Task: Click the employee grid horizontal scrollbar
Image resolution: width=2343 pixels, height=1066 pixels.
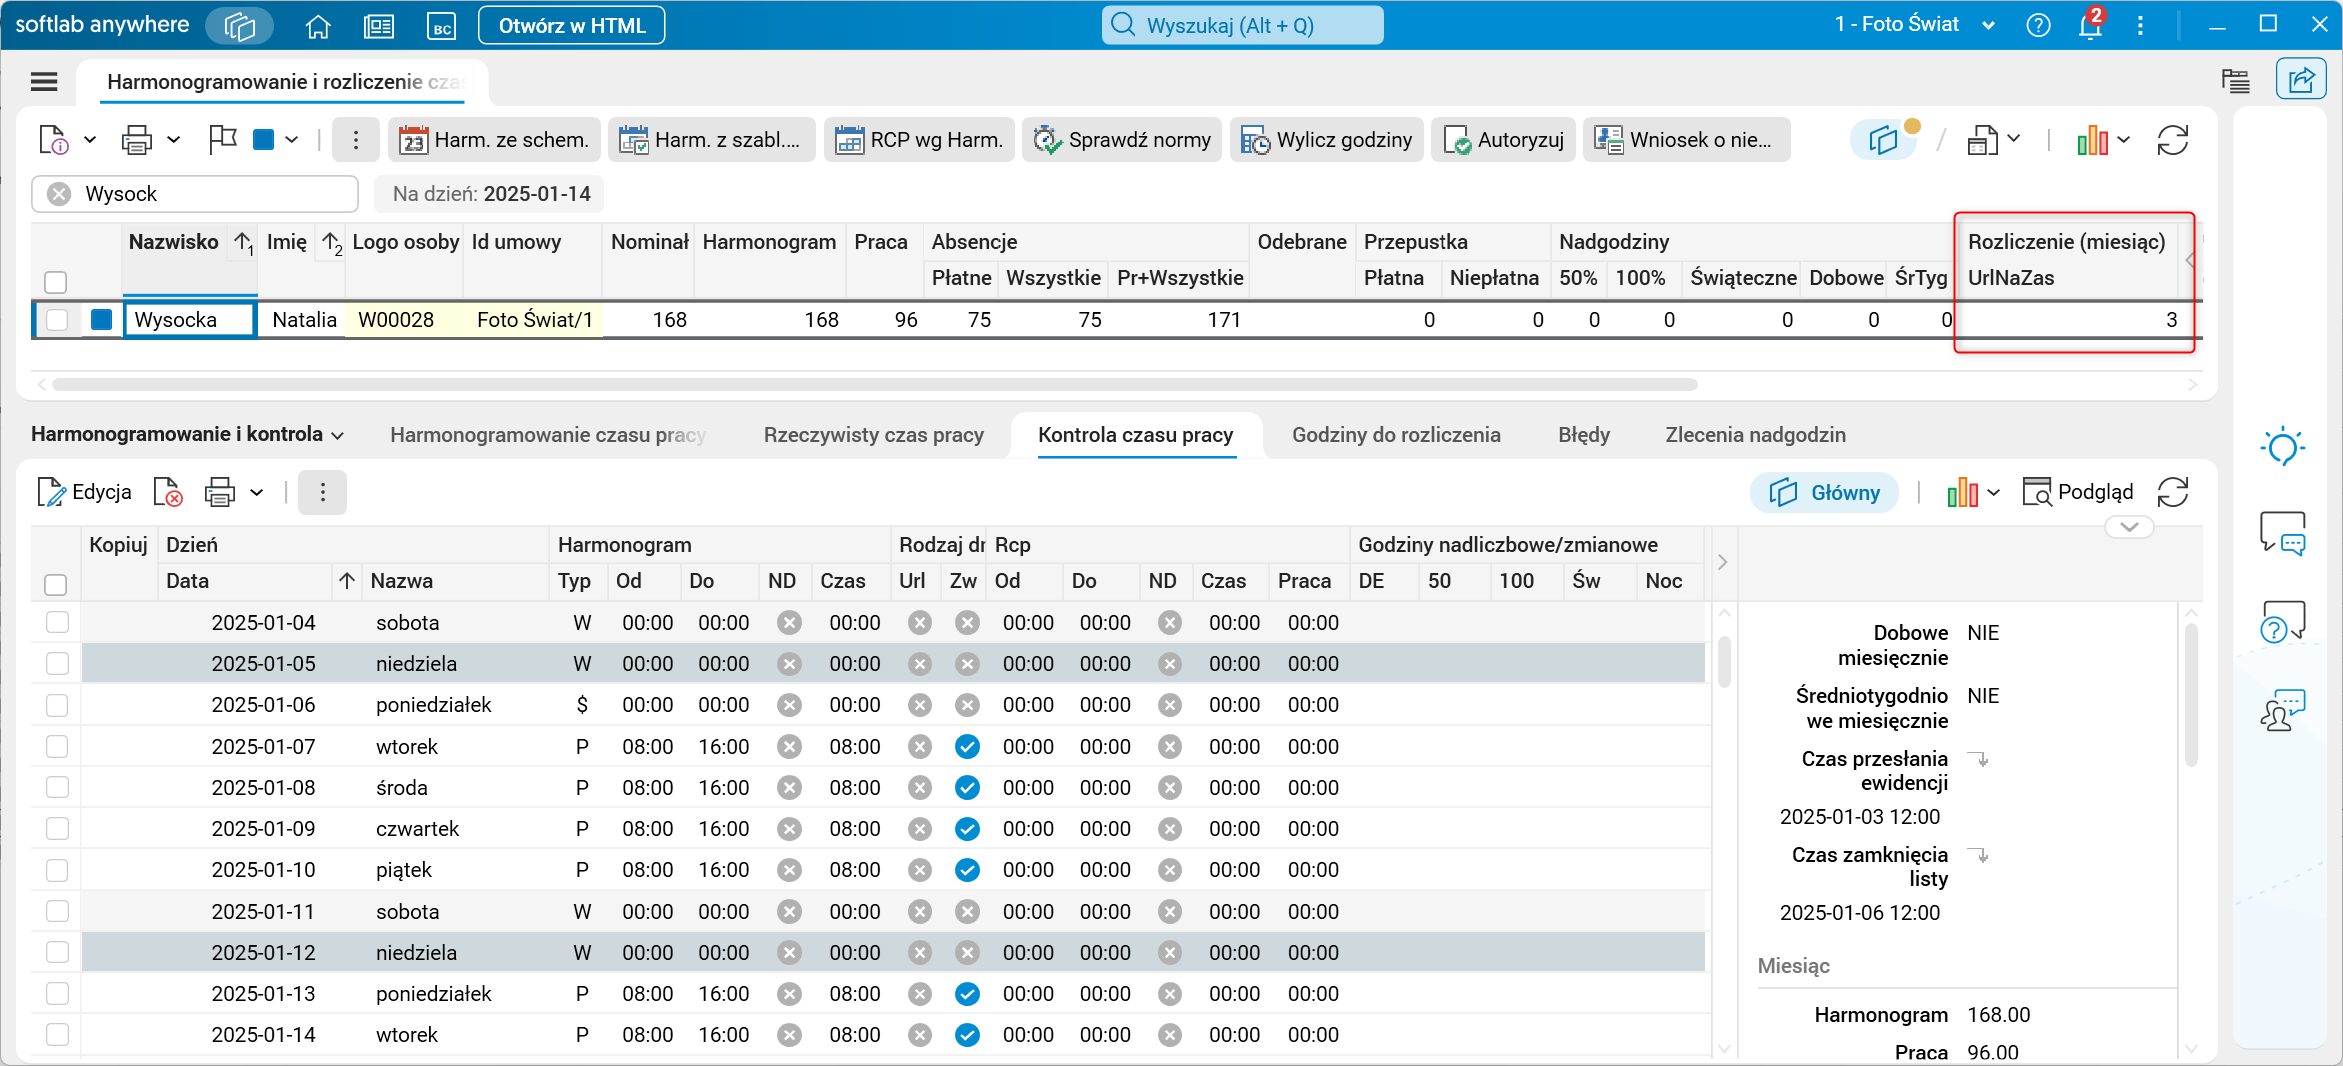Action: [x=875, y=384]
